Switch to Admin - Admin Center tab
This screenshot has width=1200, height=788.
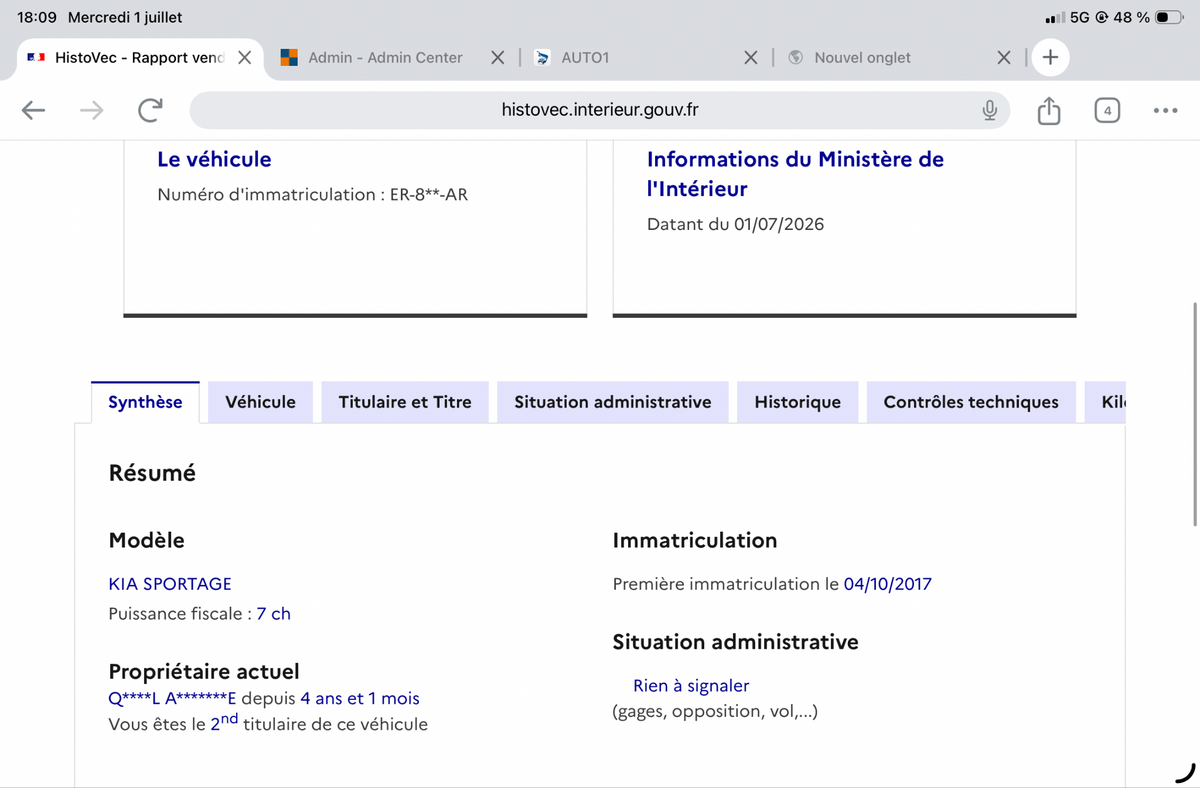[x=385, y=57]
